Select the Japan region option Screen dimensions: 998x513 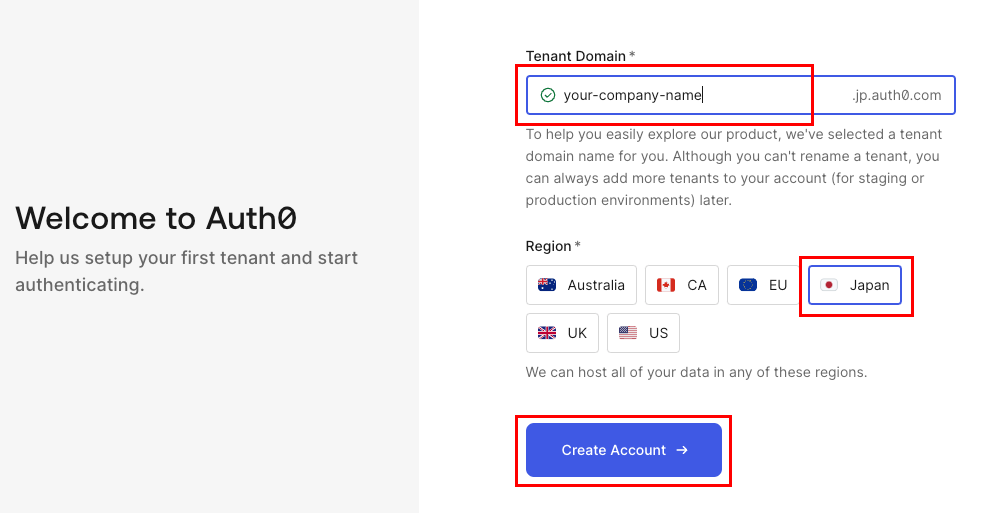tap(855, 285)
